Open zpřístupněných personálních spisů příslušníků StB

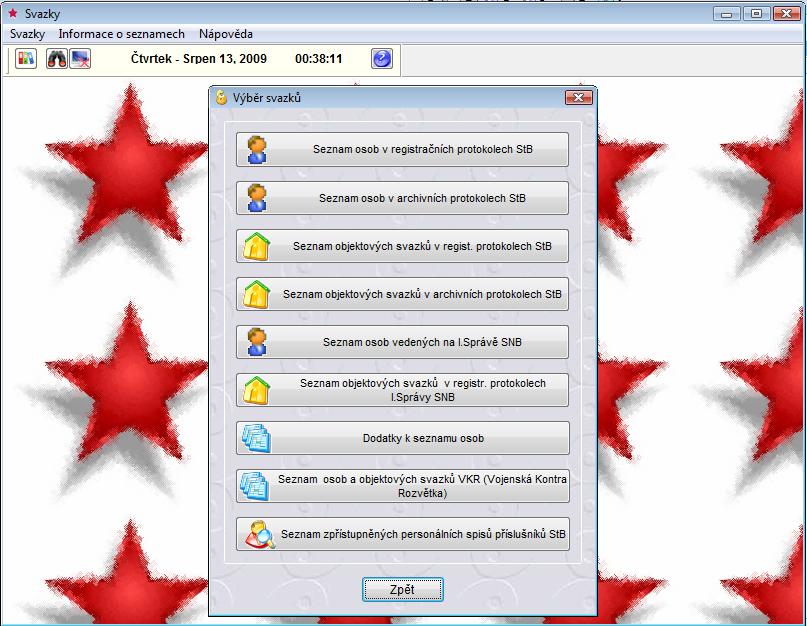click(x=403, y=534)
